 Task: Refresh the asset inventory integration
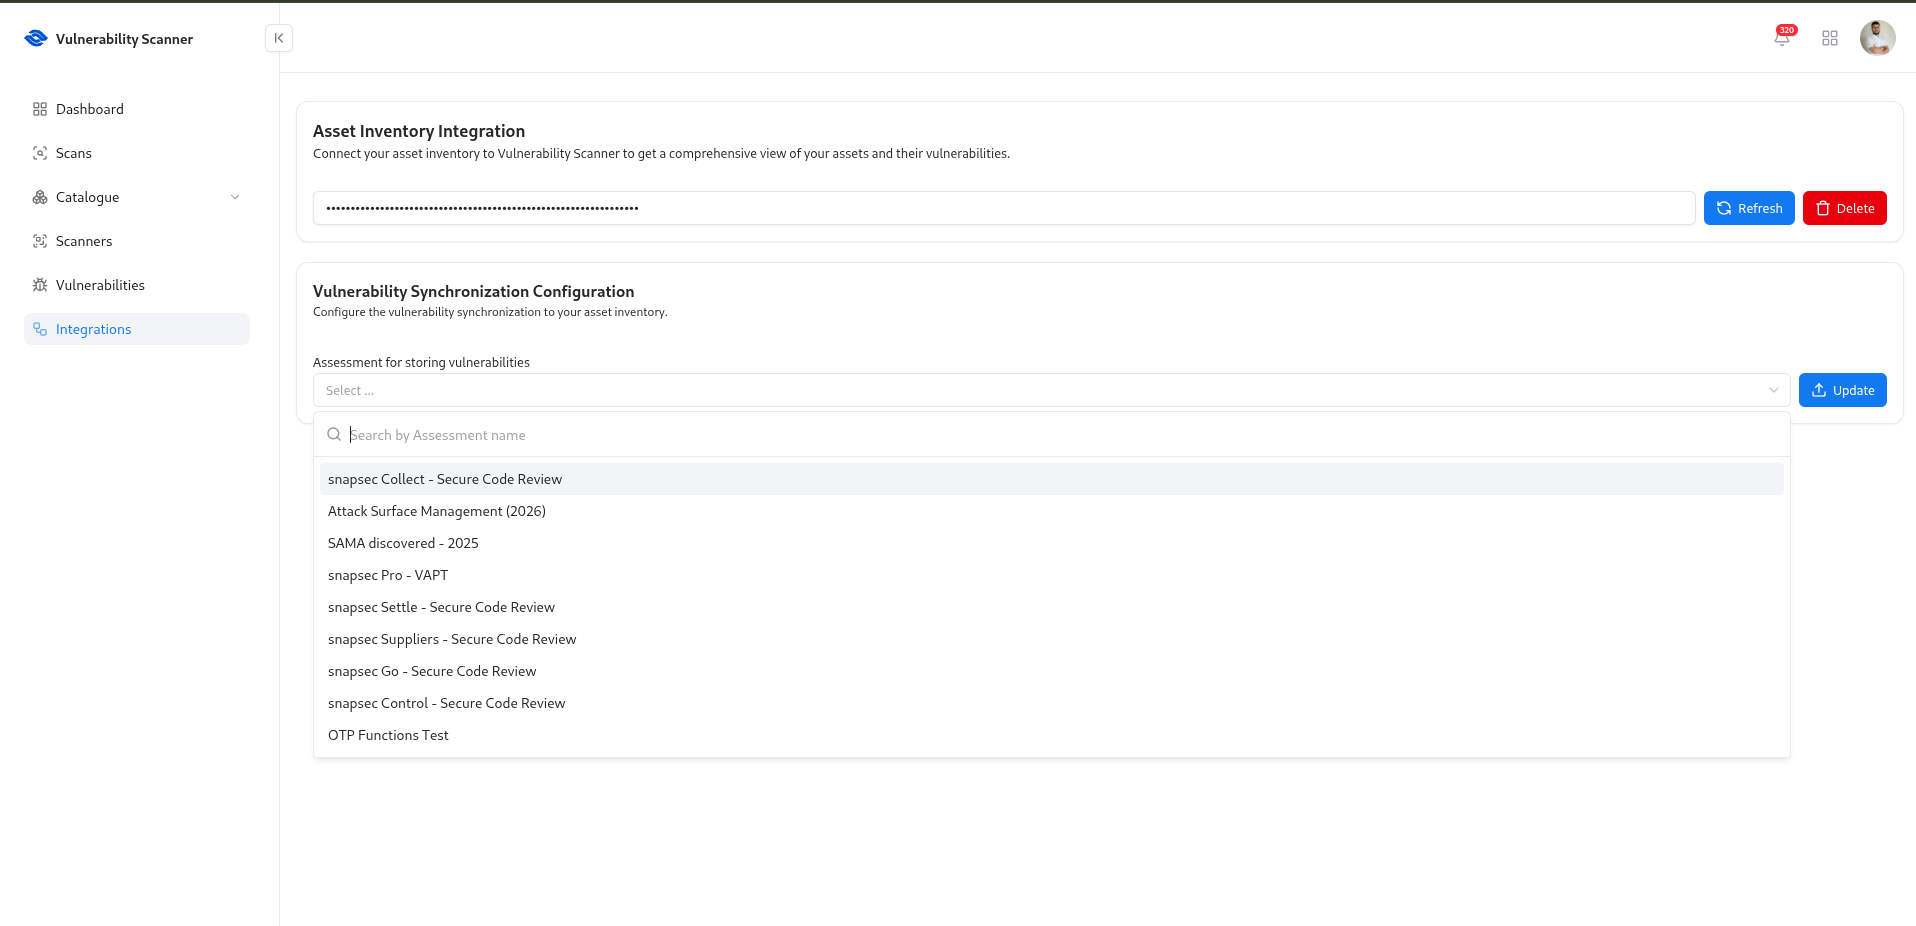[1749, 208]
